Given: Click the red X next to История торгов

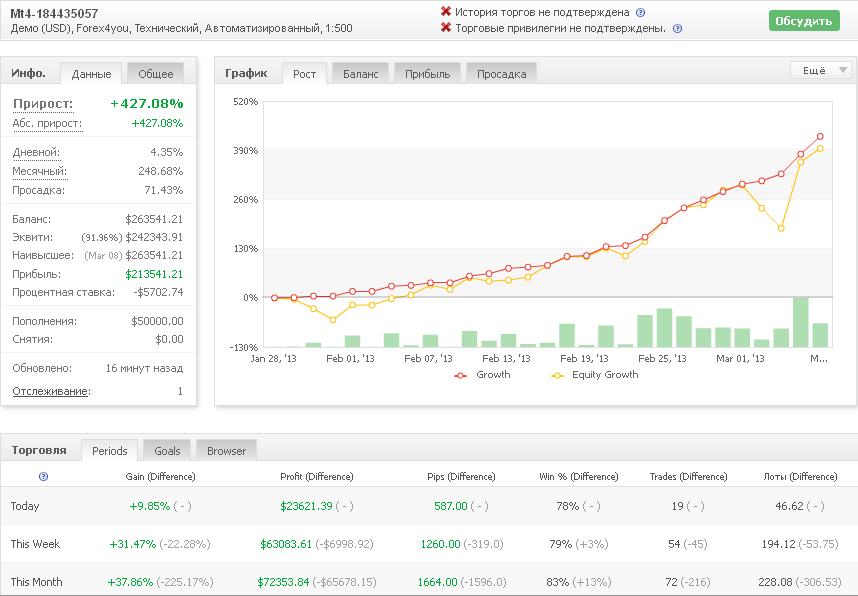Looking at the screenshot, I should click(445, 11).
